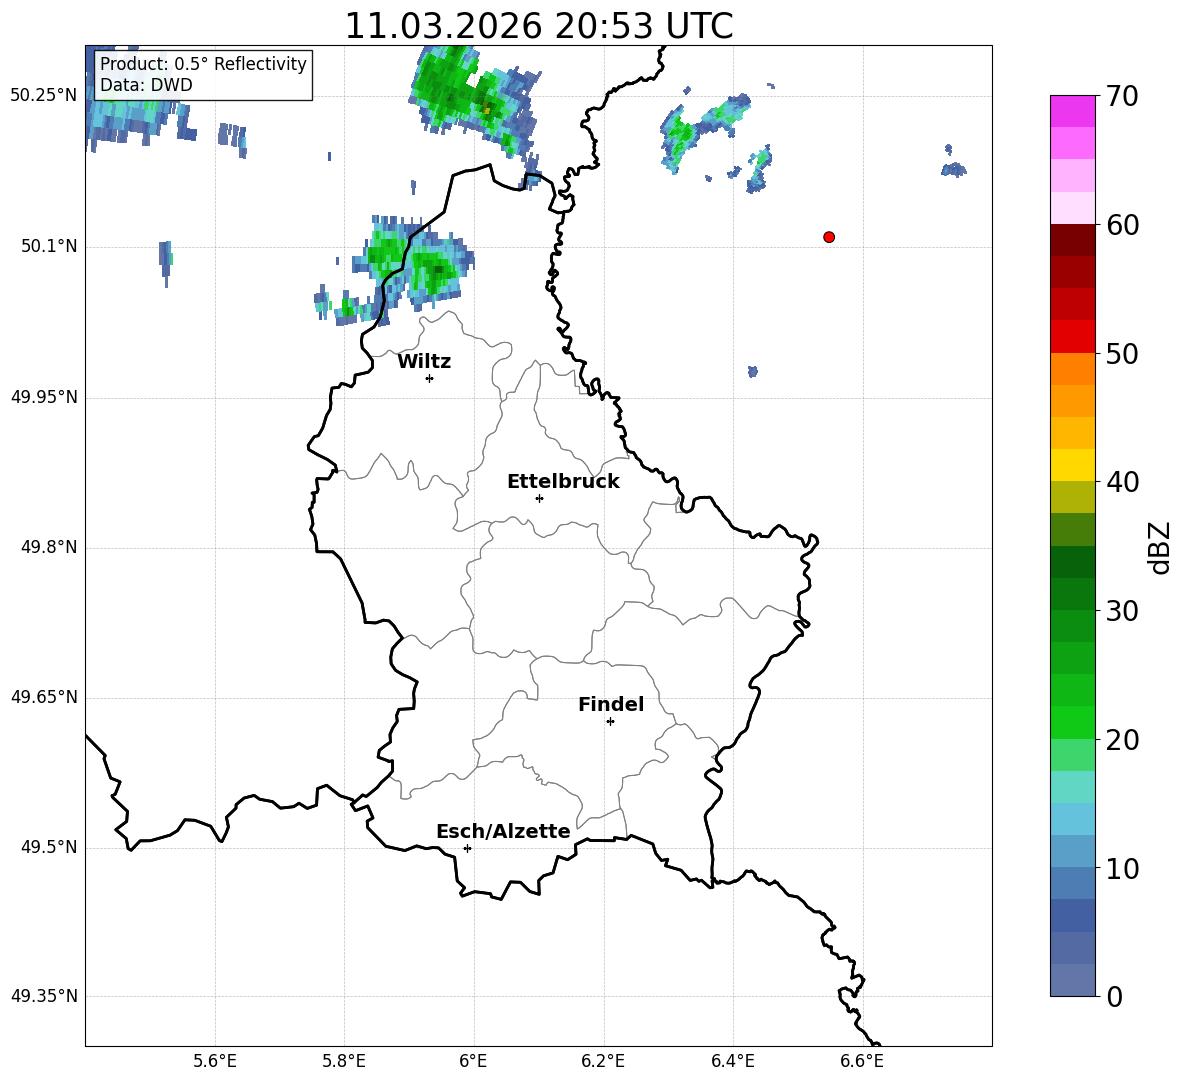Click colorbar tick label 30
The image size is (1184, 1081).
pos(1122,611)
